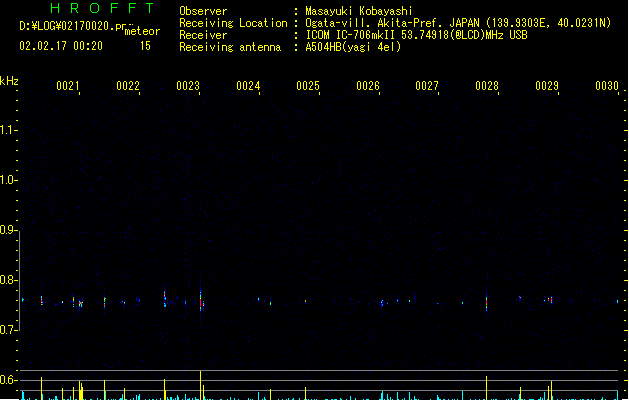Image resolution: width=629 pixels, height=400 pixels.
Task: Click the yellow intensity spike near 0028
Action: coord(487,388)
